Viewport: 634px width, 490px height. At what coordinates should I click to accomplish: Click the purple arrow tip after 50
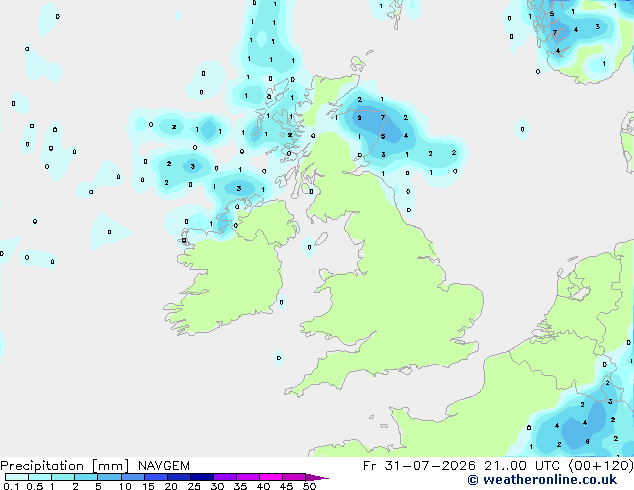pyautogui.click(x=317, y=477)
